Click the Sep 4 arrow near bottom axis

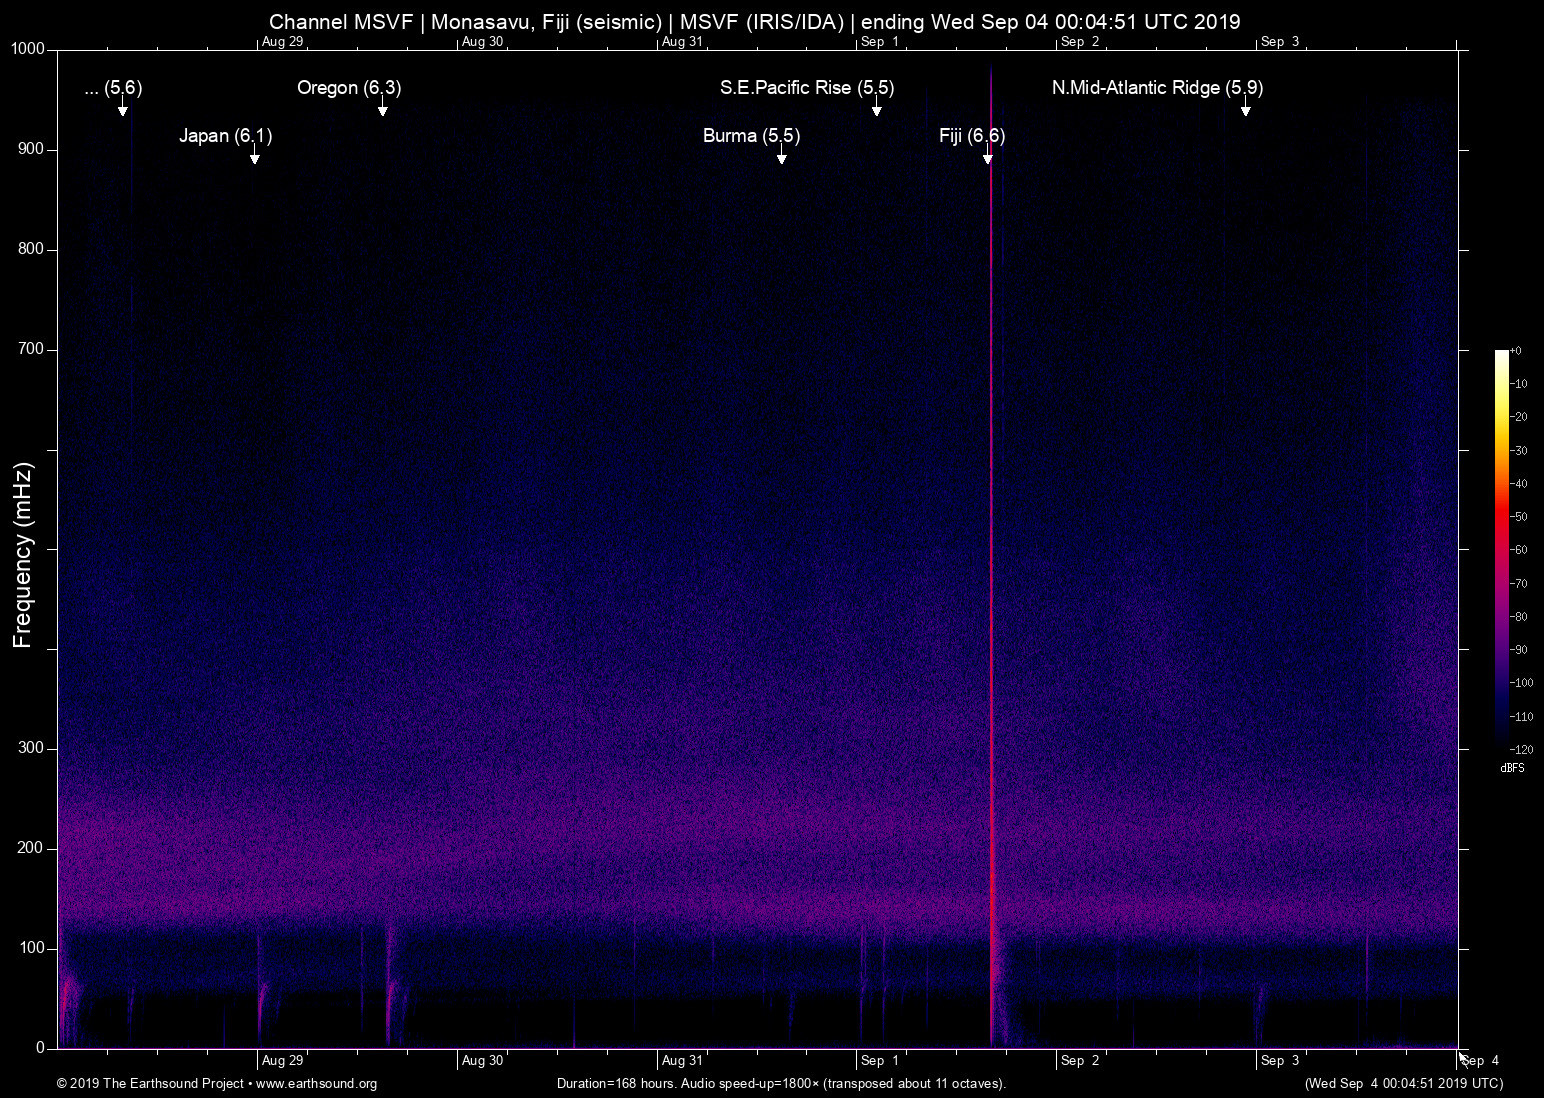pyautogui.click(x=1461, y=1057)
